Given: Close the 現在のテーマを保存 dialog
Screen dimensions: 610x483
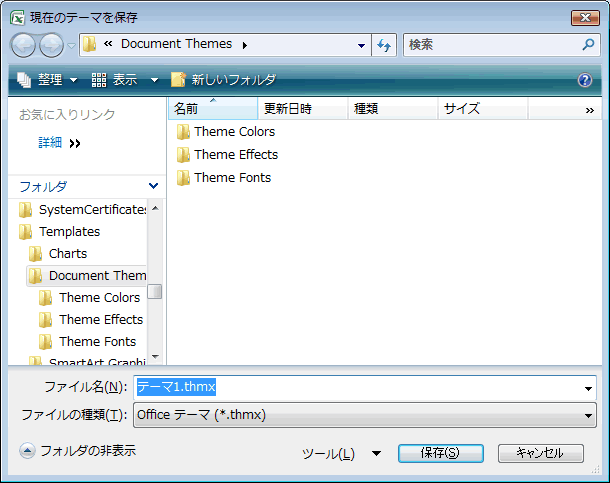Looking at the screenshot, I should point(585,18).
